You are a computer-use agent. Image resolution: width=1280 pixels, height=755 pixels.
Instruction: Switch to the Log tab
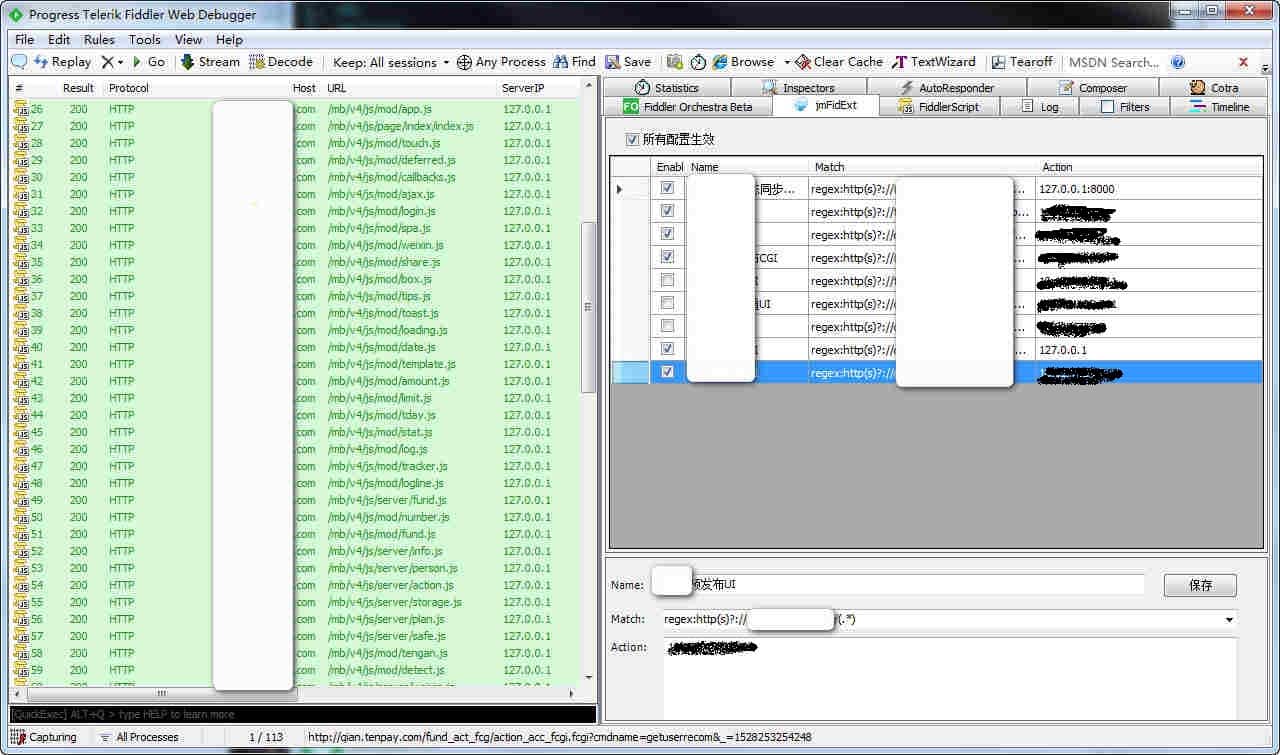(1039, 107)
